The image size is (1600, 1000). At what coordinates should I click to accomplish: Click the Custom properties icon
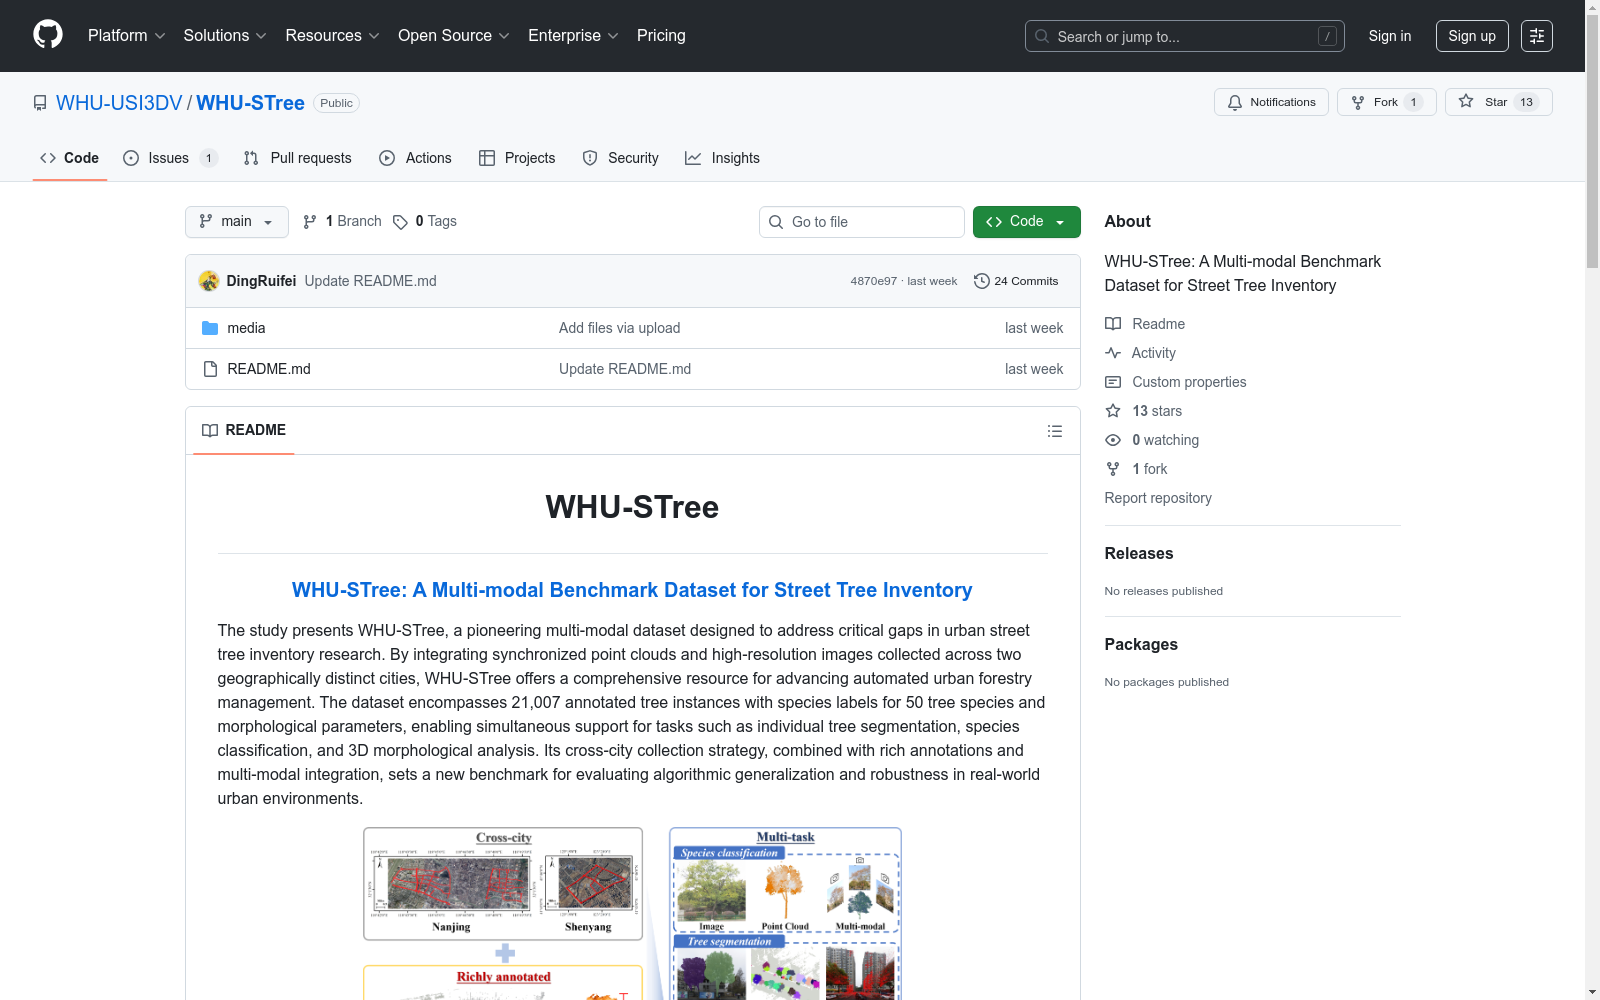click(1113, 382)
